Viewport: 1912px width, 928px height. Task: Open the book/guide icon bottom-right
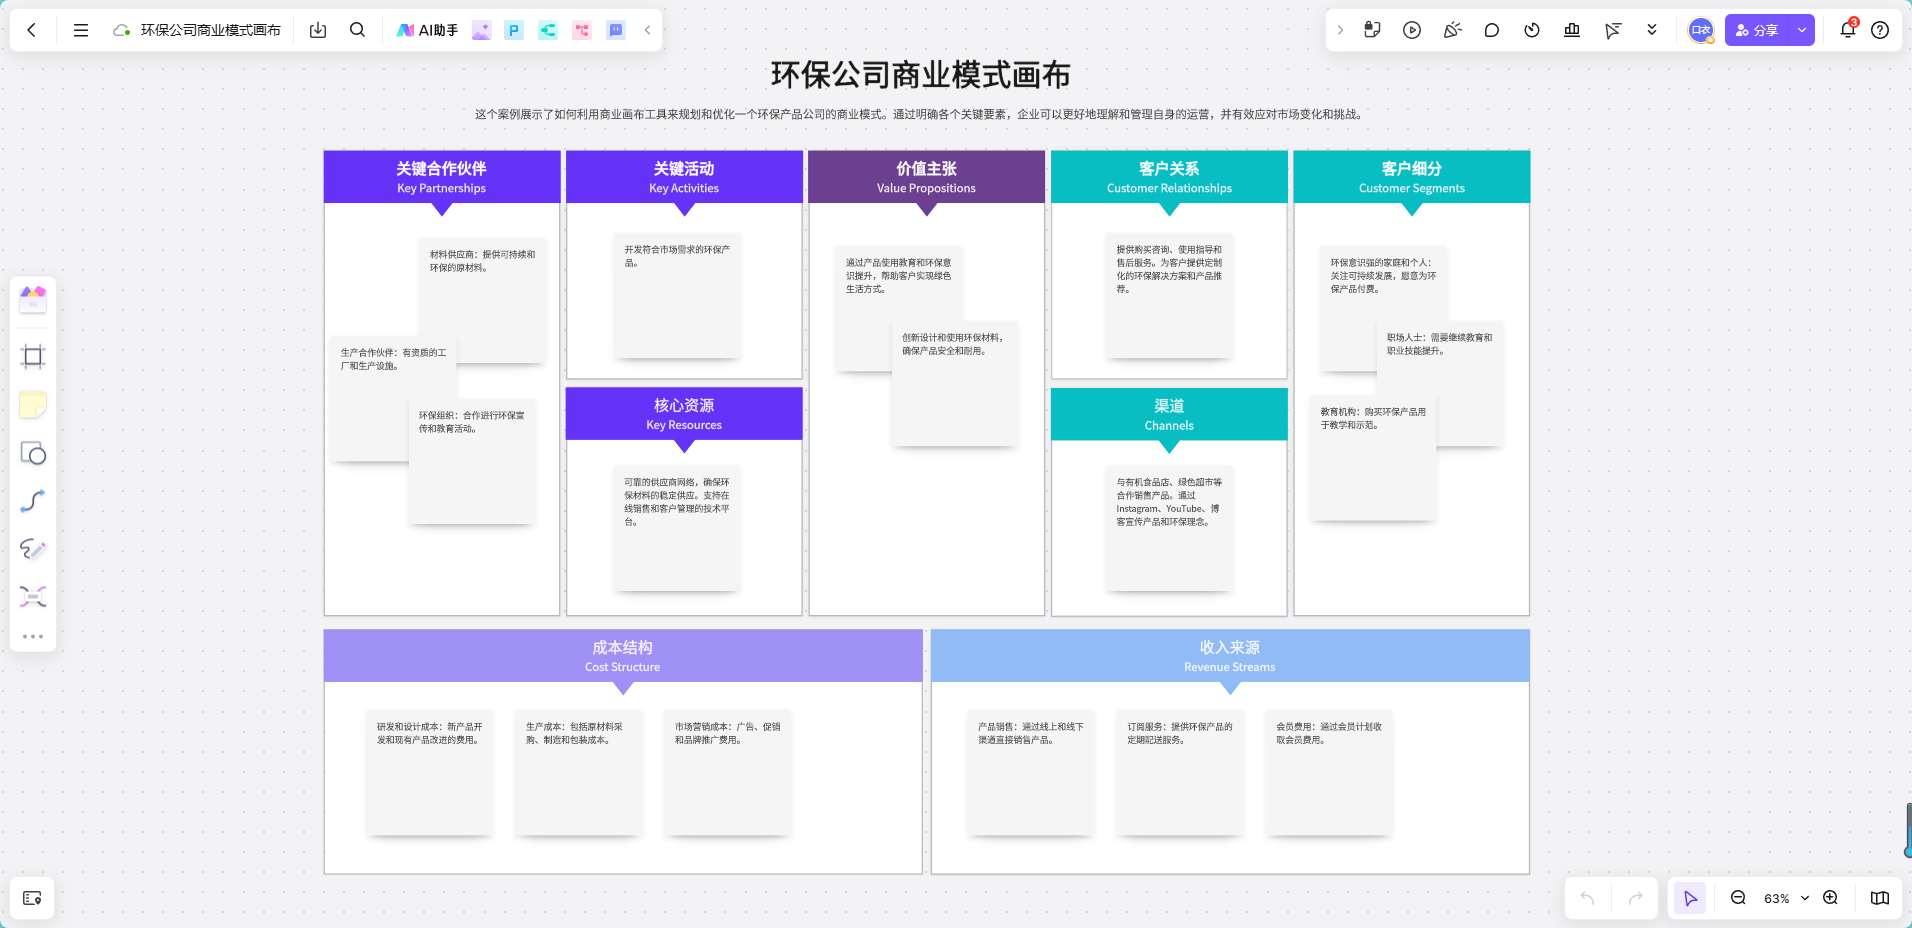coord(1880,898)
